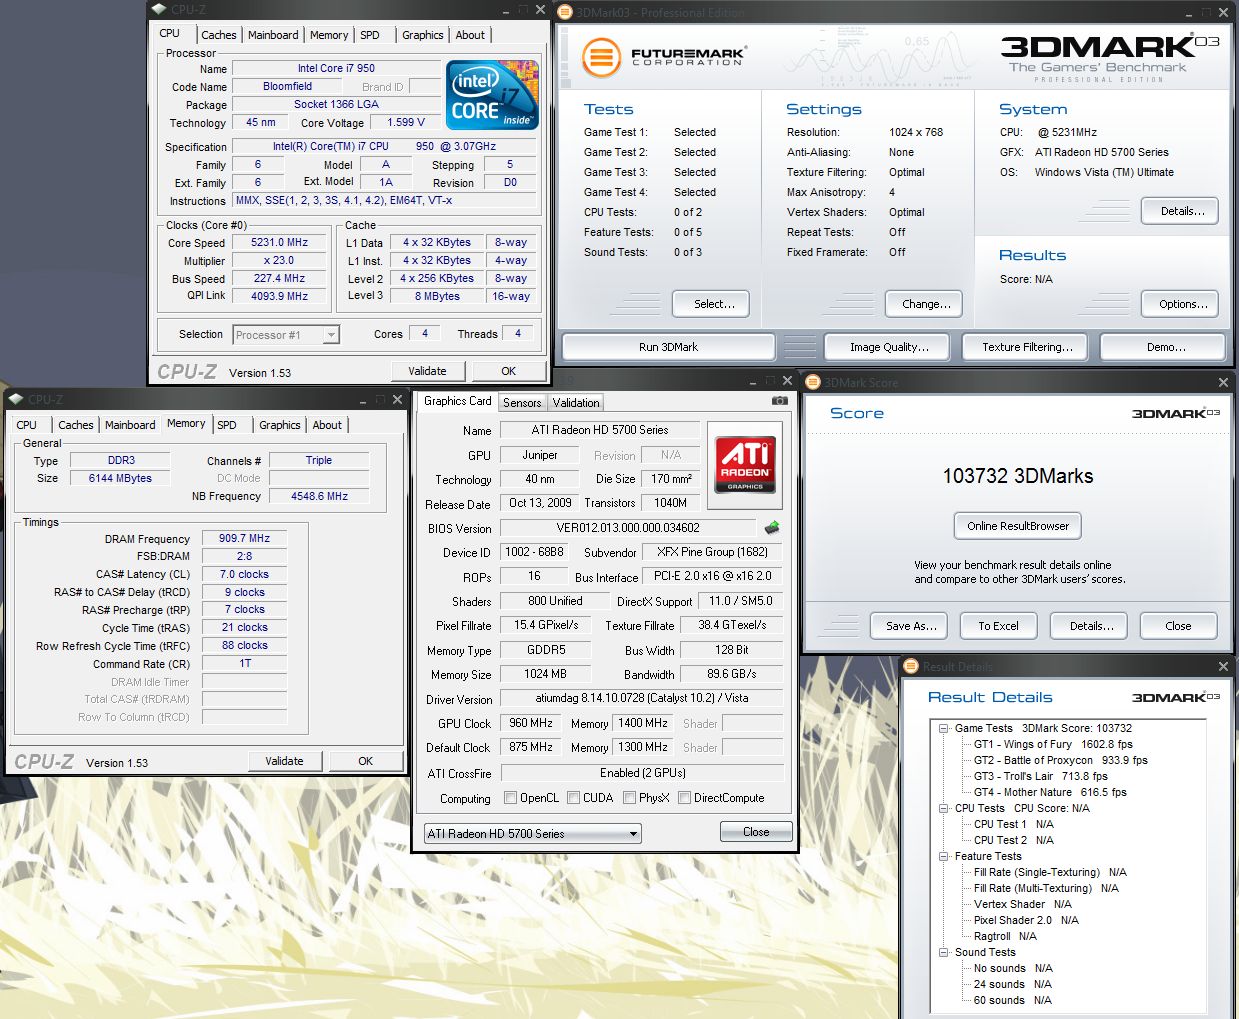Screen dimensions: 1239x1019
Task: Select GT4 - Mother Nature result row
Action: coord(1050,792)
